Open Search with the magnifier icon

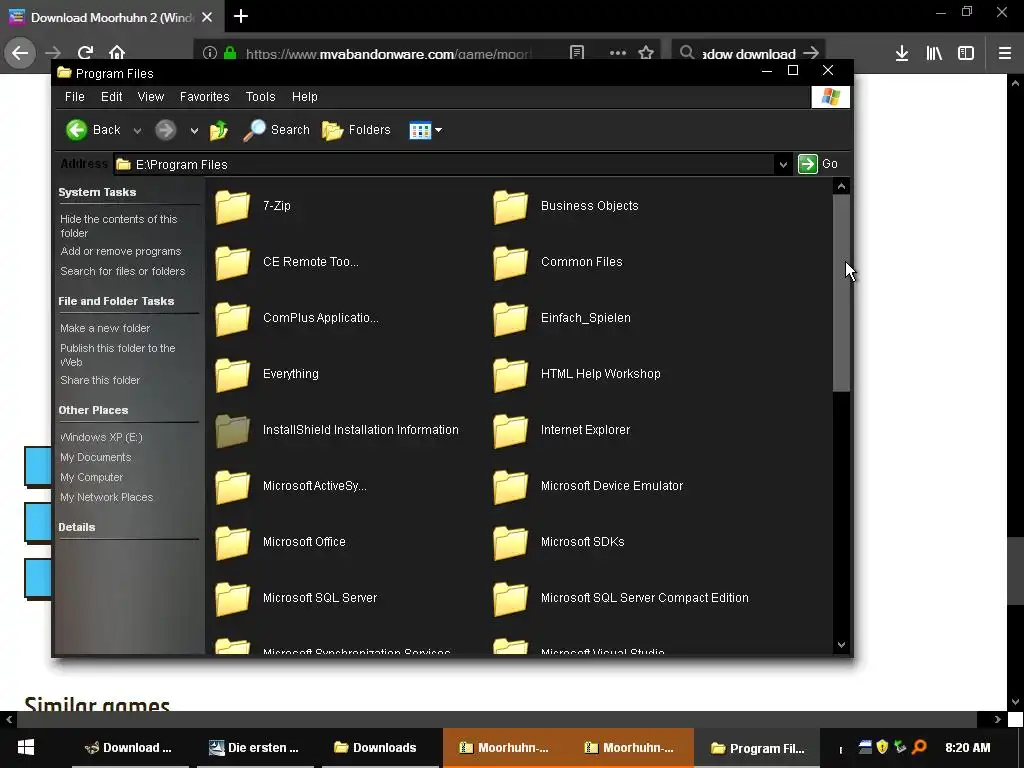click(254, 130)
